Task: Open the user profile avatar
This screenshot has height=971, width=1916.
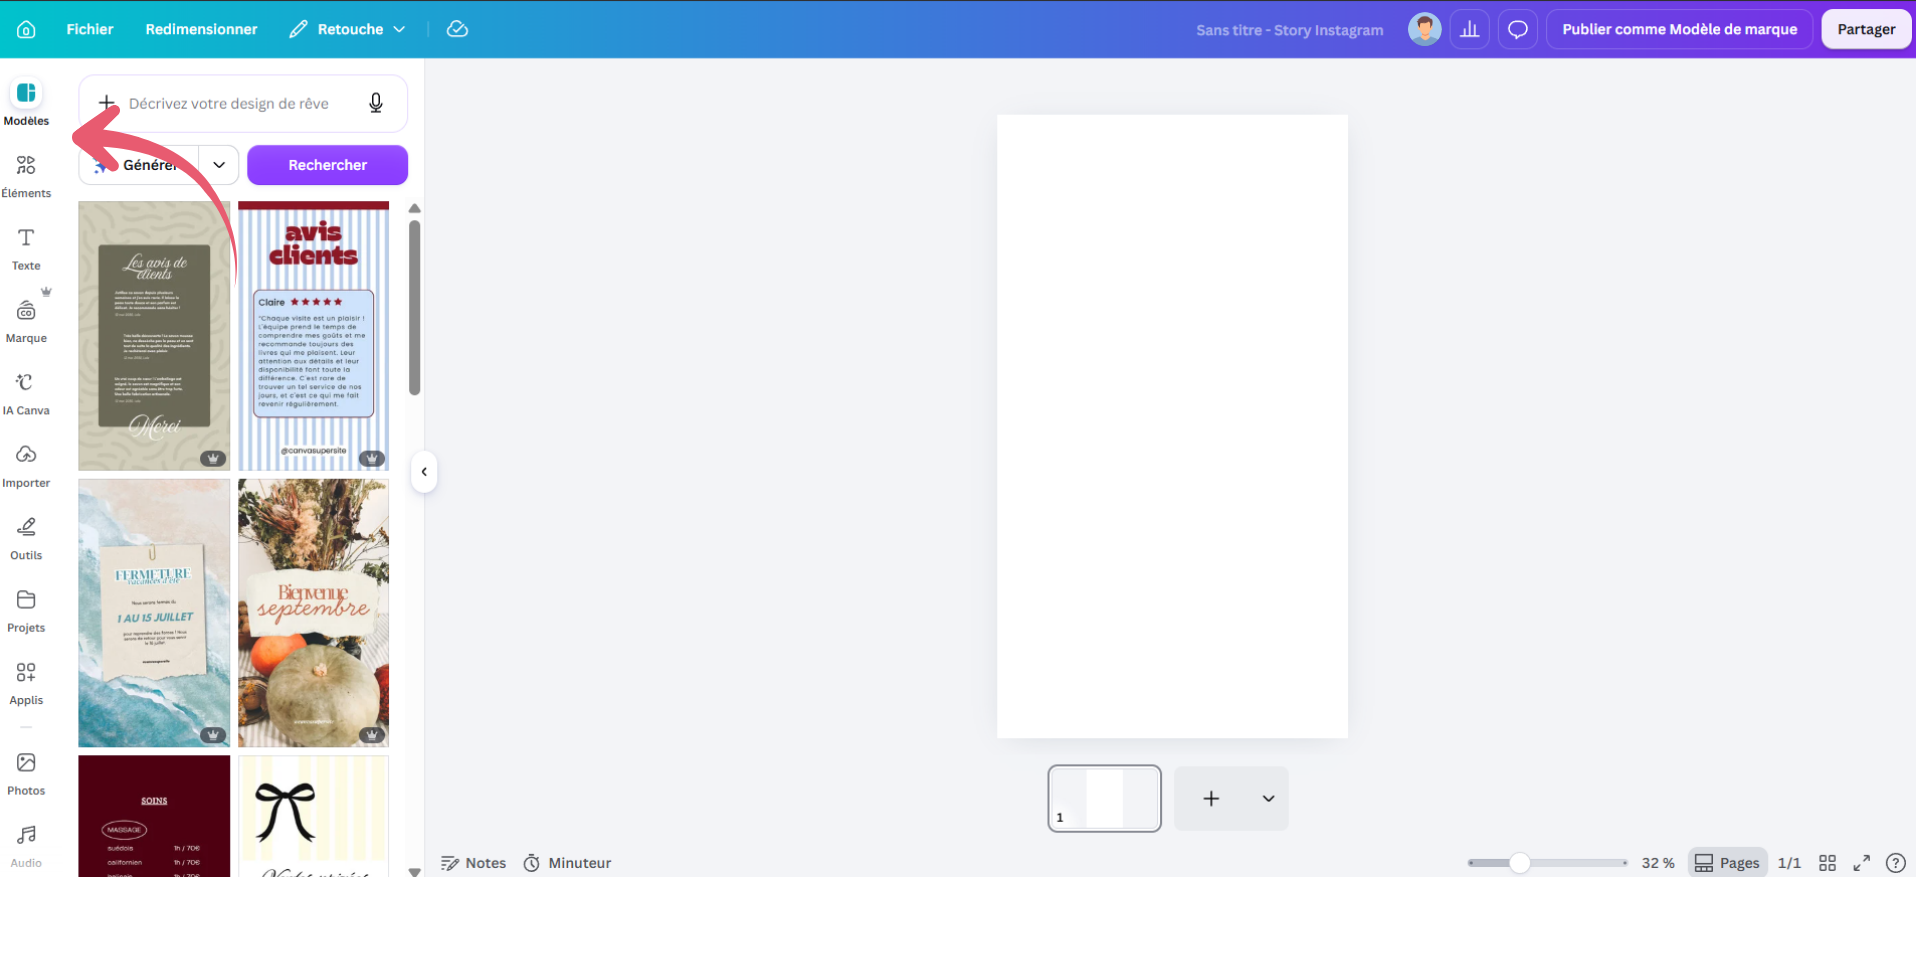Action: point(1424,29)
